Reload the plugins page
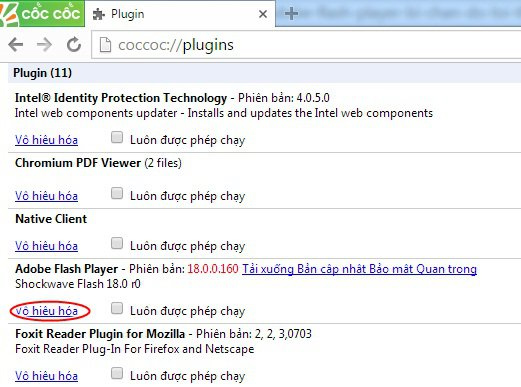Screen dimensions: 521x387 (74, 44)
